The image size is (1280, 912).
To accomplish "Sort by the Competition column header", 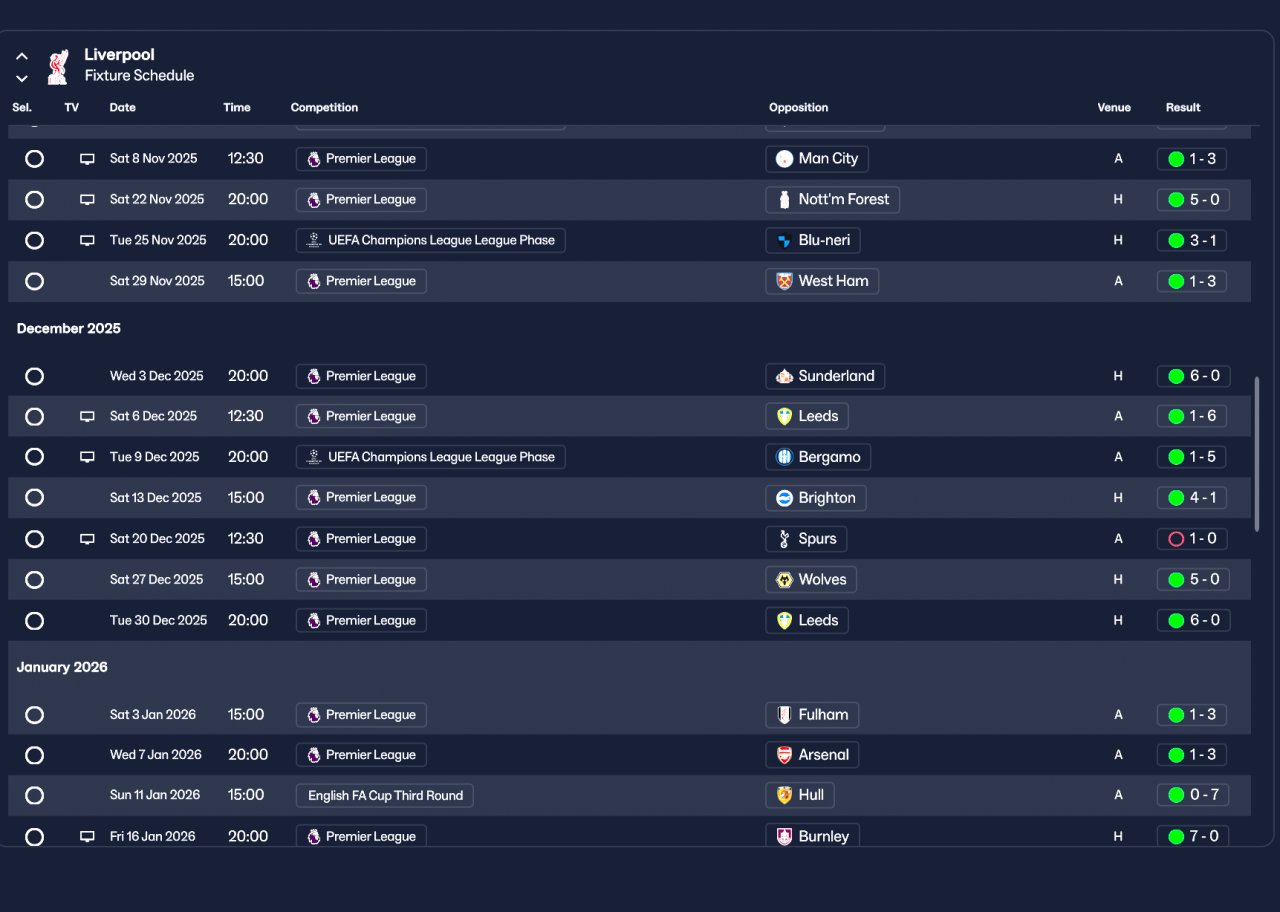I will pos(324,108).
